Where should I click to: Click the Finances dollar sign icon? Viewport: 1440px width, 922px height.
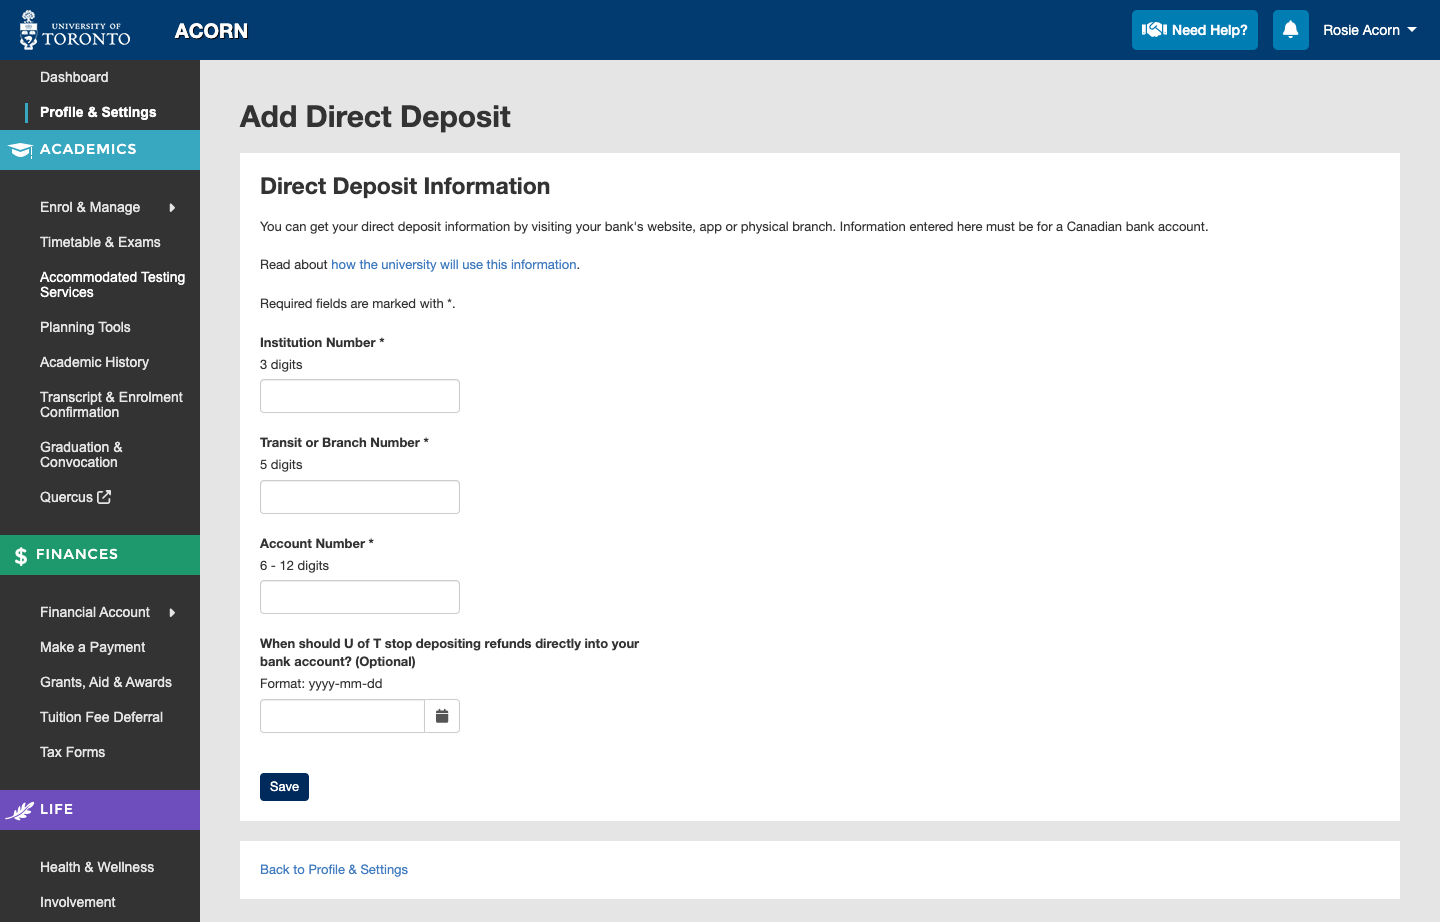coord(20,556)
